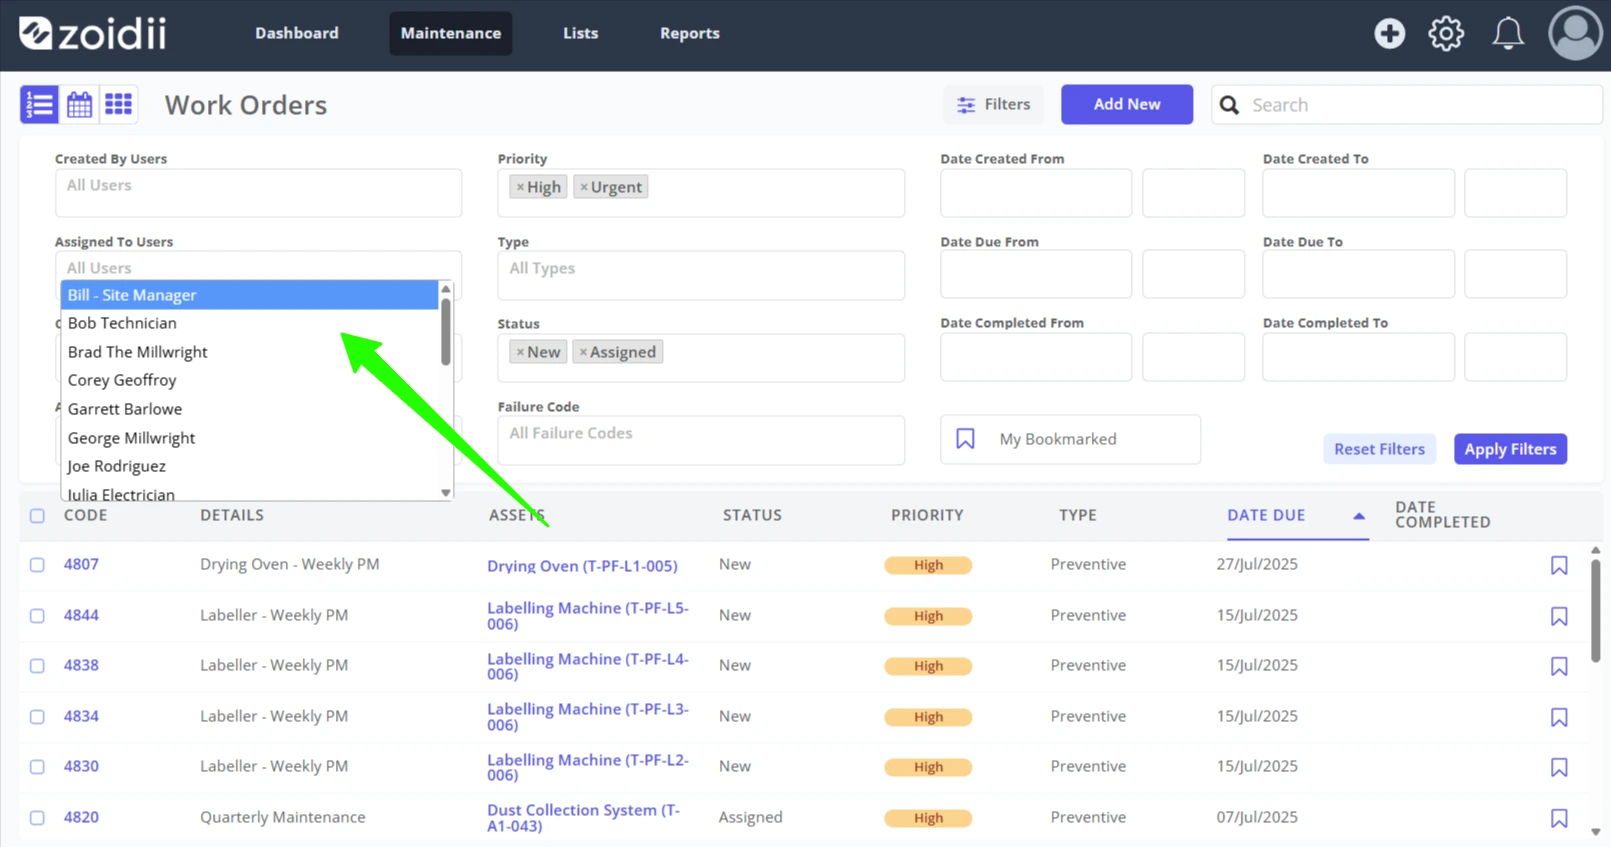
Task: Sort by PRIORITY column header
Action: pos(927,515)
